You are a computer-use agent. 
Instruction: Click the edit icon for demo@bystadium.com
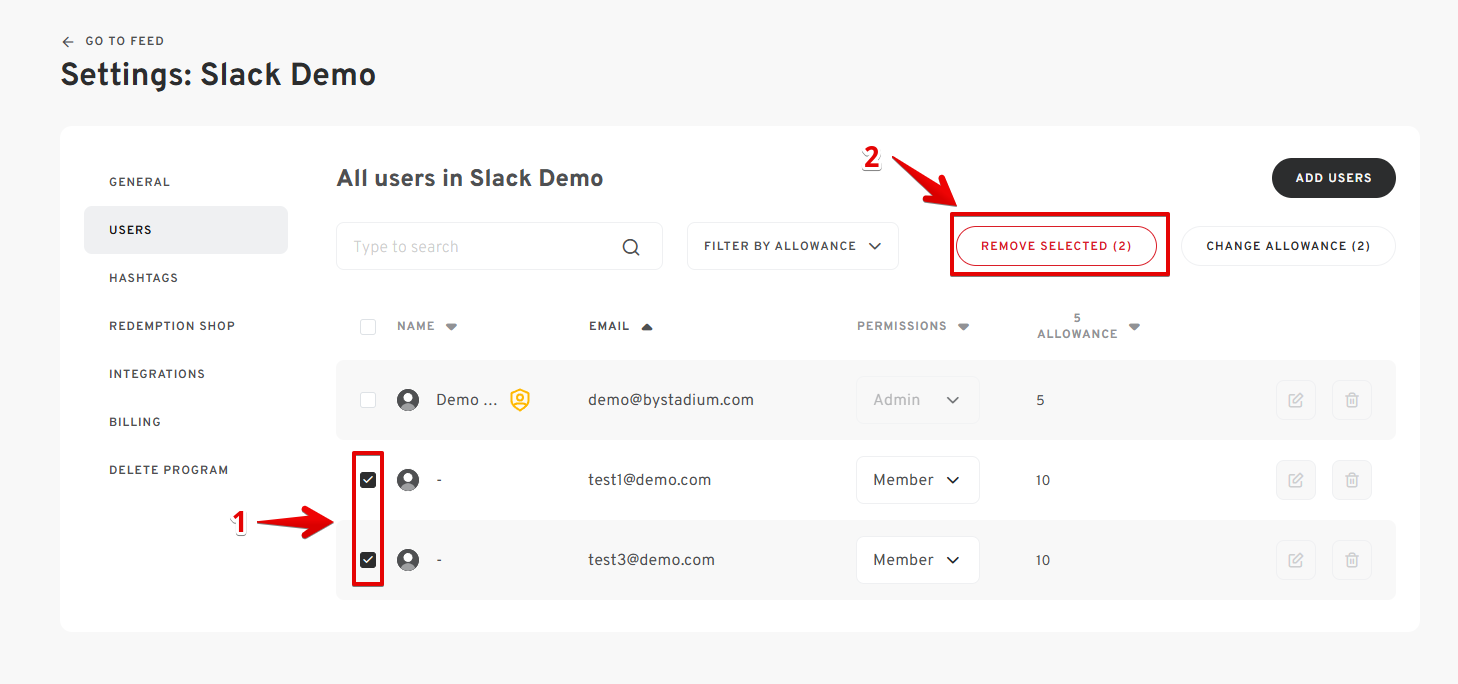1296,400
